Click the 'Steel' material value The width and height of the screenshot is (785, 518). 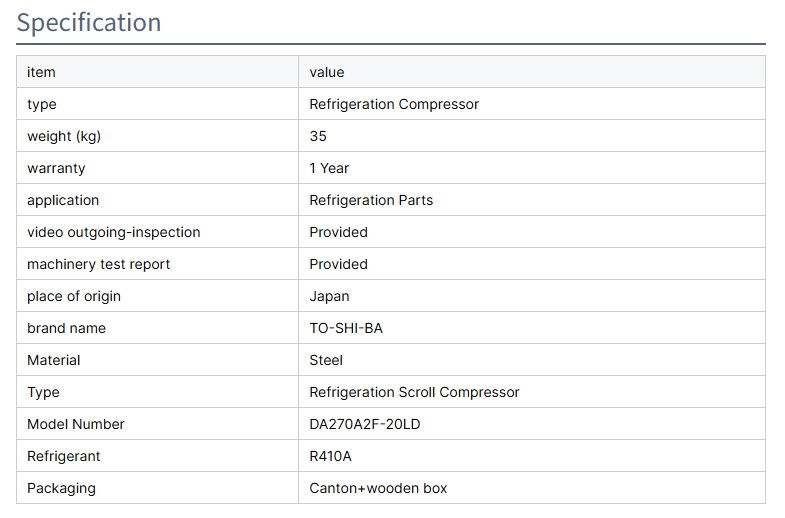coord(326,360)
